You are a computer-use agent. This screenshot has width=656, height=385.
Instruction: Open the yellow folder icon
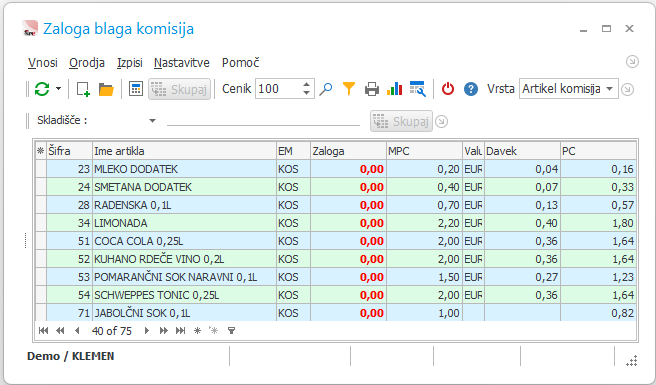click(106, 89)
